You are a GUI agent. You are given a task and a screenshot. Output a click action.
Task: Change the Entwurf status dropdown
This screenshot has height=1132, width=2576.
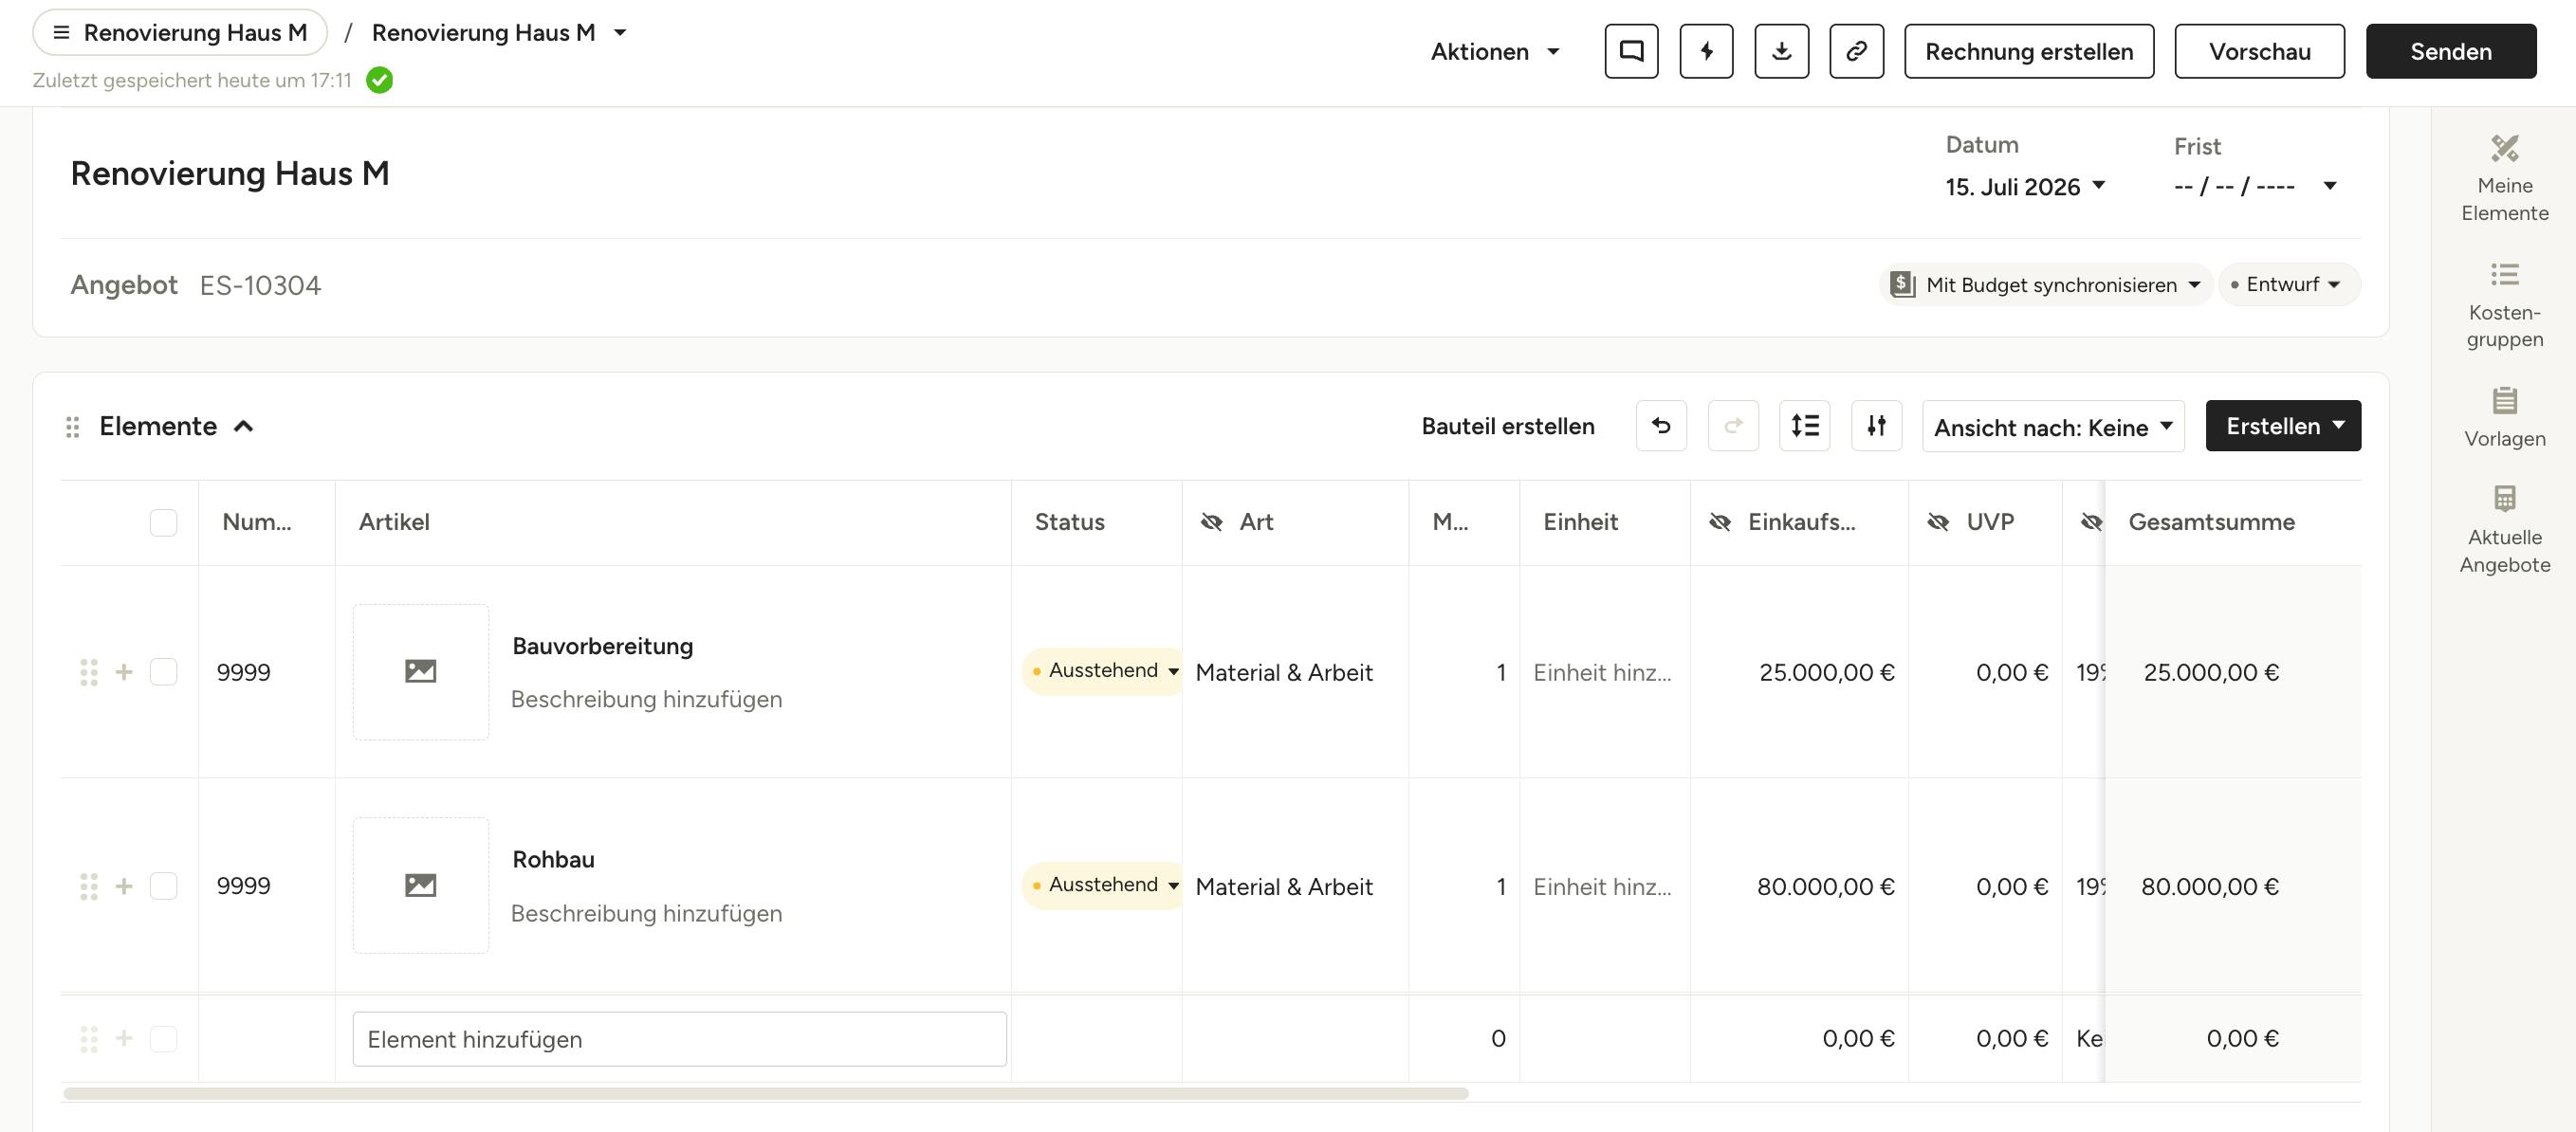[x=2289, y=285]
